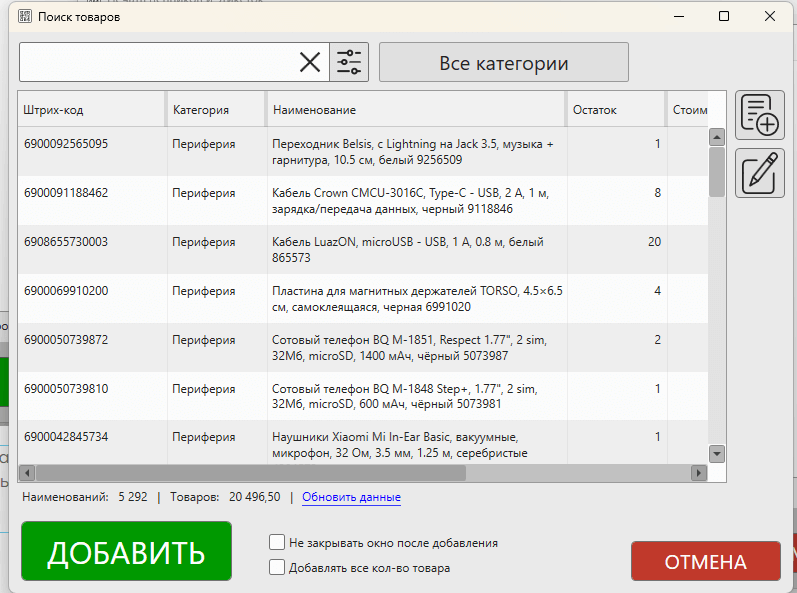Image resolution: width=797 pixels, height=593 pixels.
Task: Click the add new product document icon
Action: coord(760,115)
